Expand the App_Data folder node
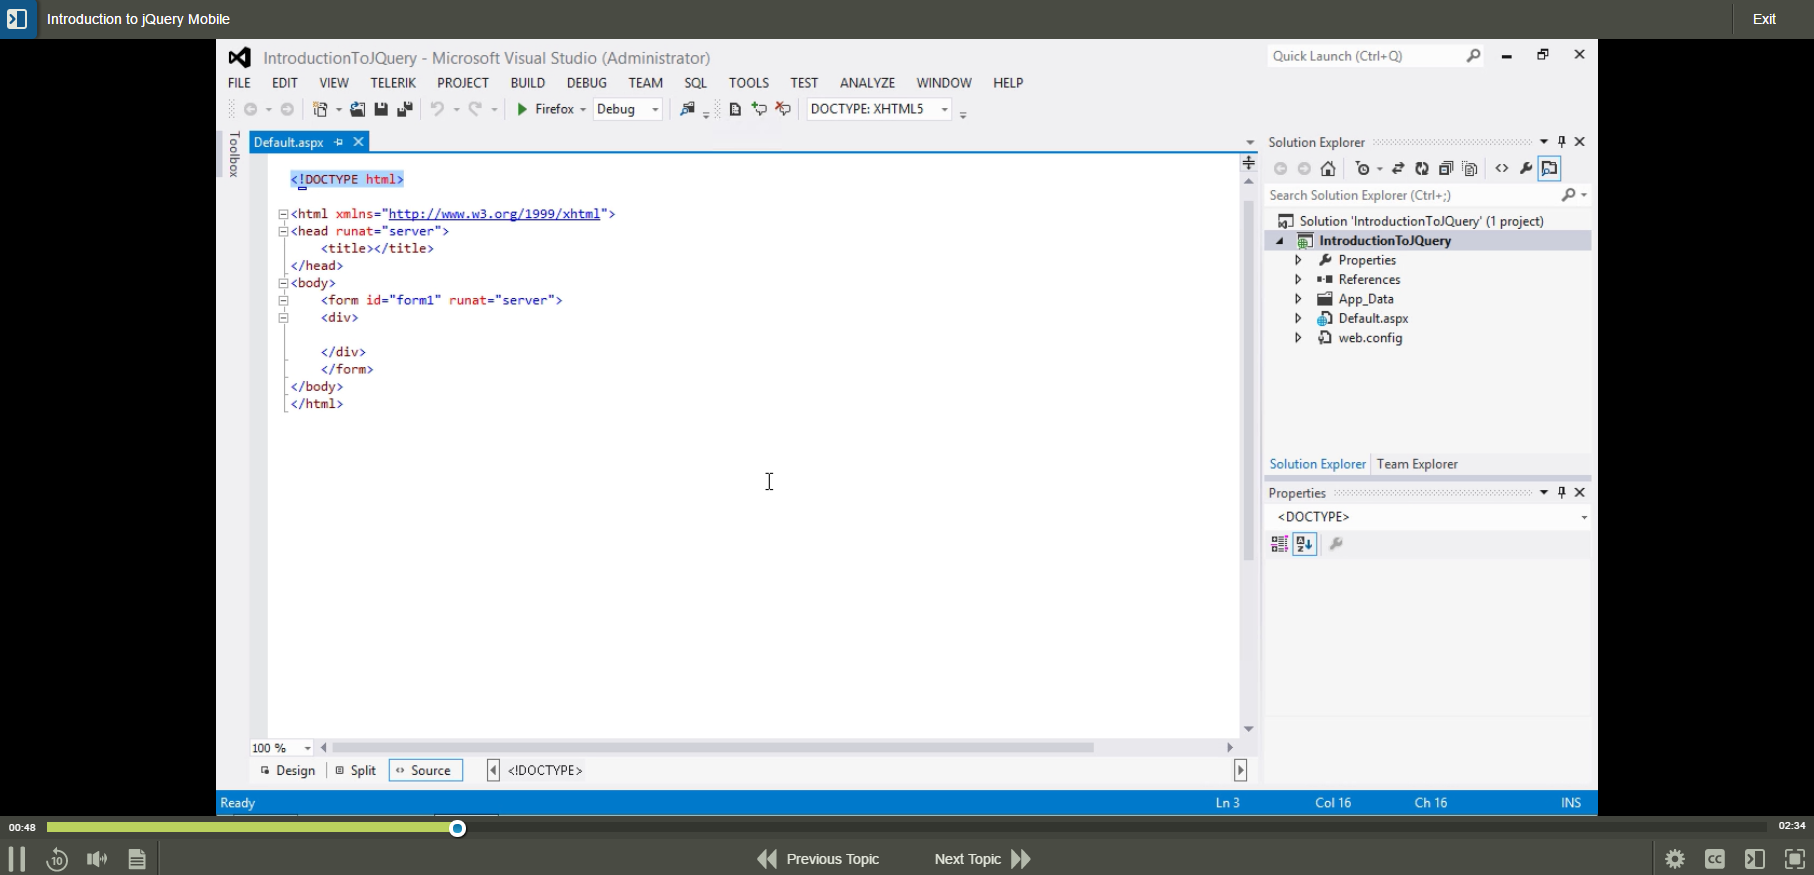Screen dimensions: 1814x875 (x=1298, y=299)
